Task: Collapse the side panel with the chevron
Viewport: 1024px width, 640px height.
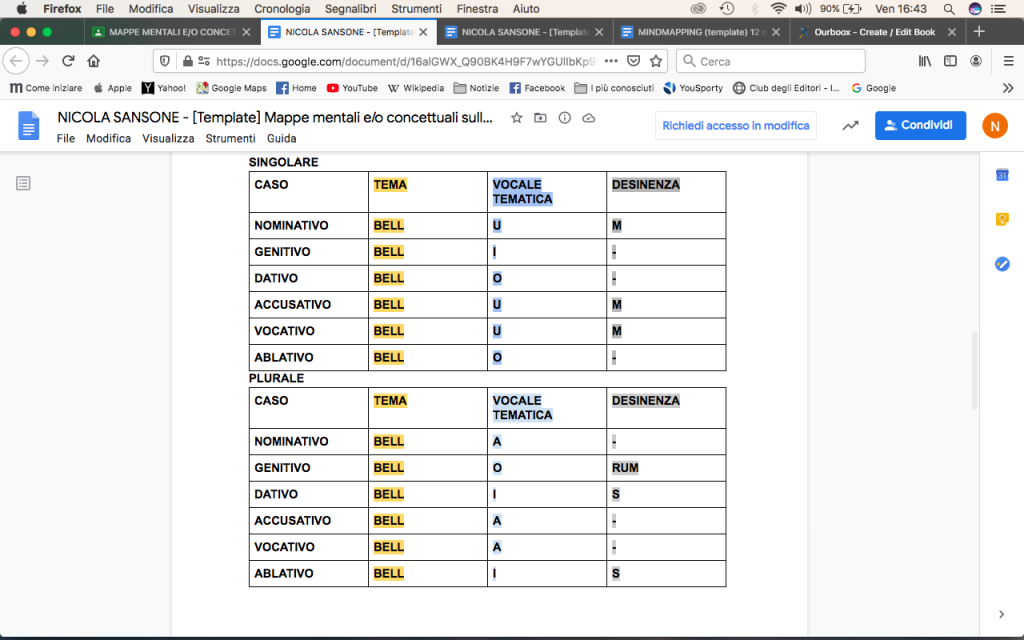Action: (x=1001, y=614)
